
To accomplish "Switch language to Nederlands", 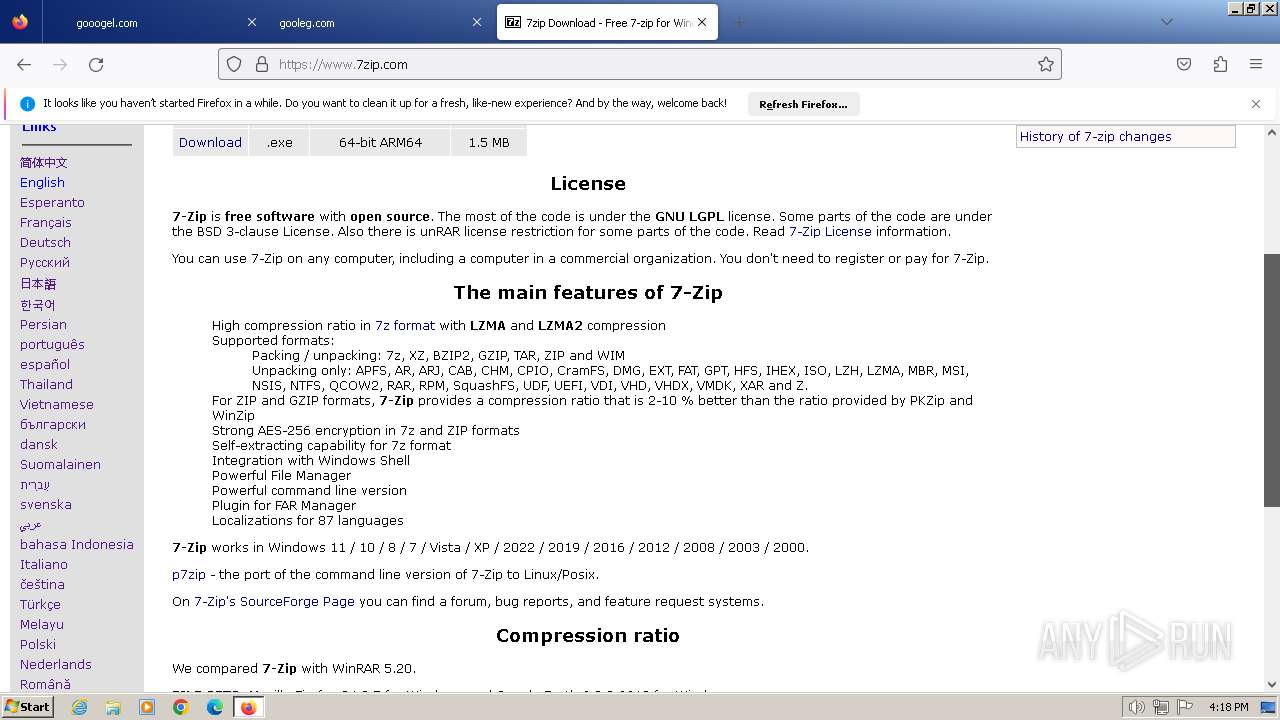I will tap(56, 664).
